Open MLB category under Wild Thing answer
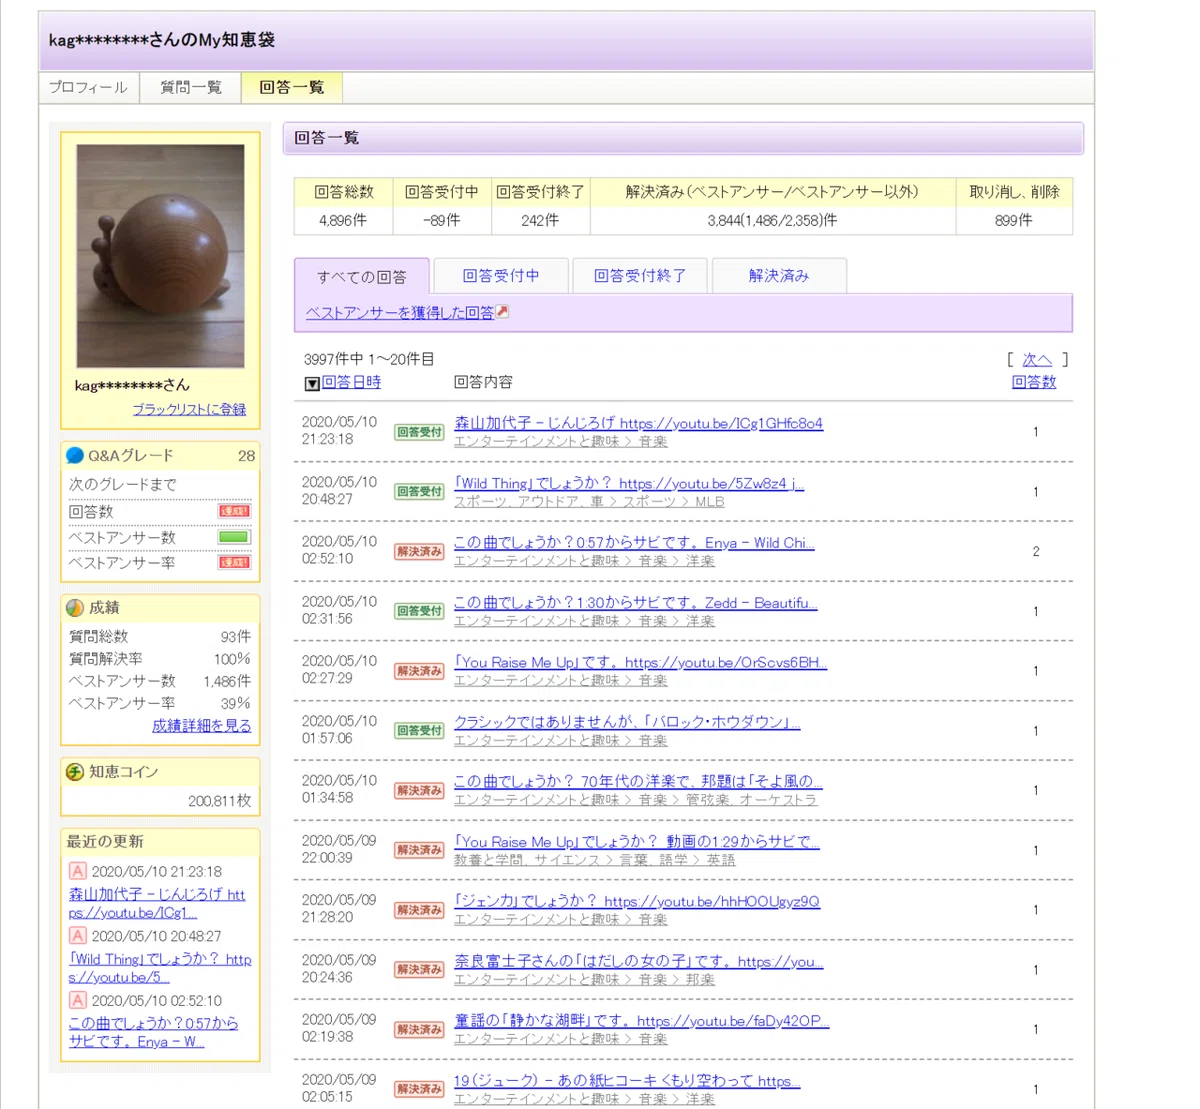1200x1109 pixels. tap(709, 502)
